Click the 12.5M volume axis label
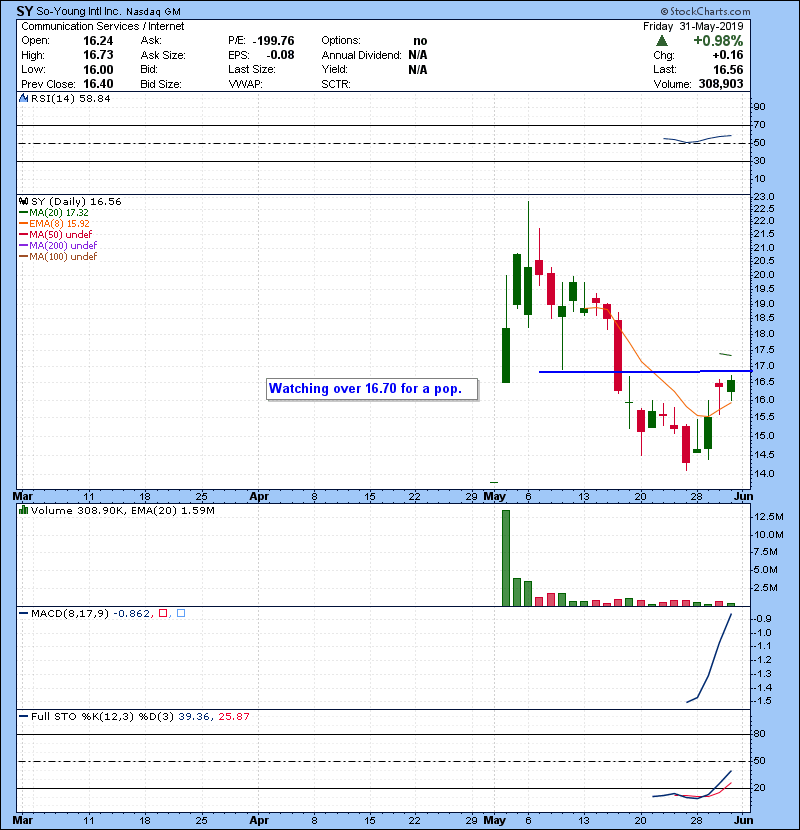Image resolution: width=800 pixels, height=830 pixels. pyautogui.click(x=768, y=517)
